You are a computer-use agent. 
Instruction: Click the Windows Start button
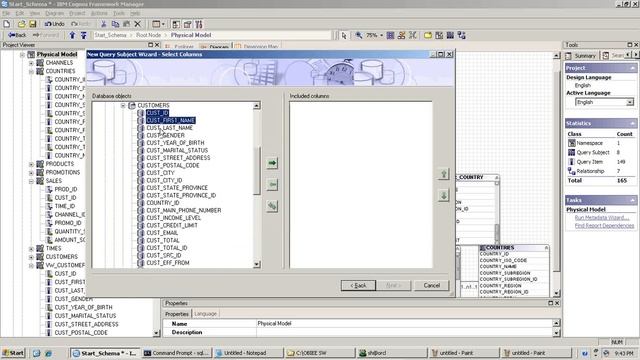pyautogui.click(x=13, y=353)
